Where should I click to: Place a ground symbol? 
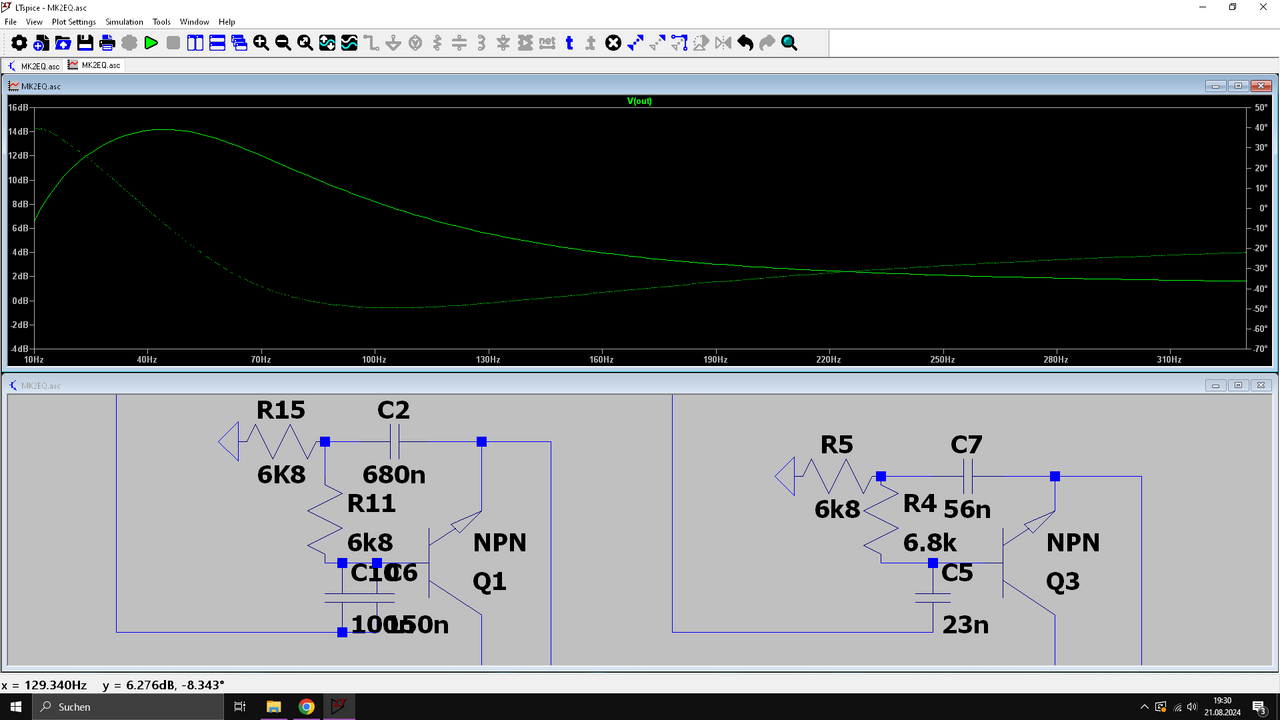(x=393, y=43)
